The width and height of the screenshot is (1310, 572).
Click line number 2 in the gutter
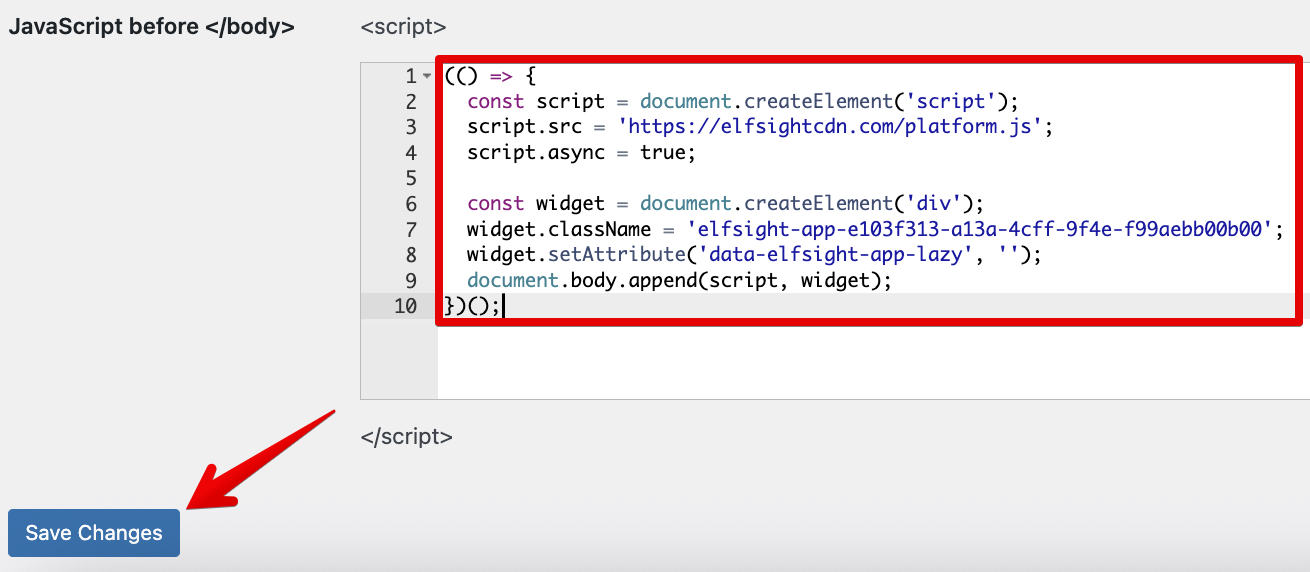point(411,102)
